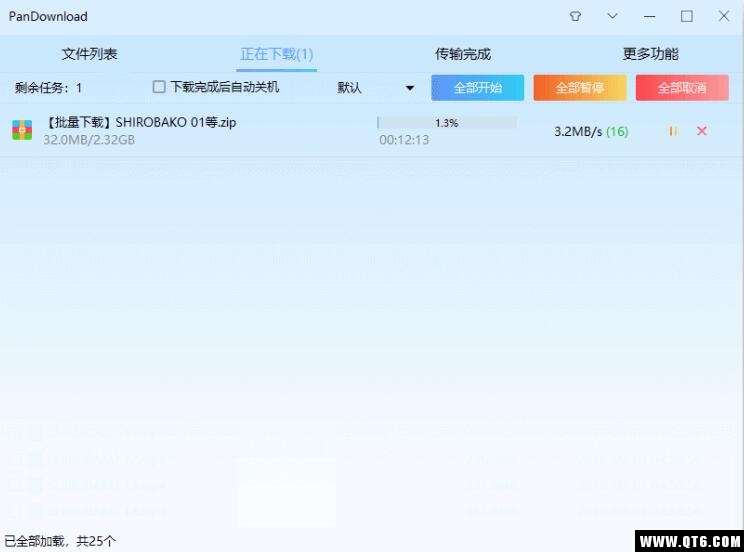
Task: Click the 剩余任务: 1 label
Action: click(x=48, y=88)
